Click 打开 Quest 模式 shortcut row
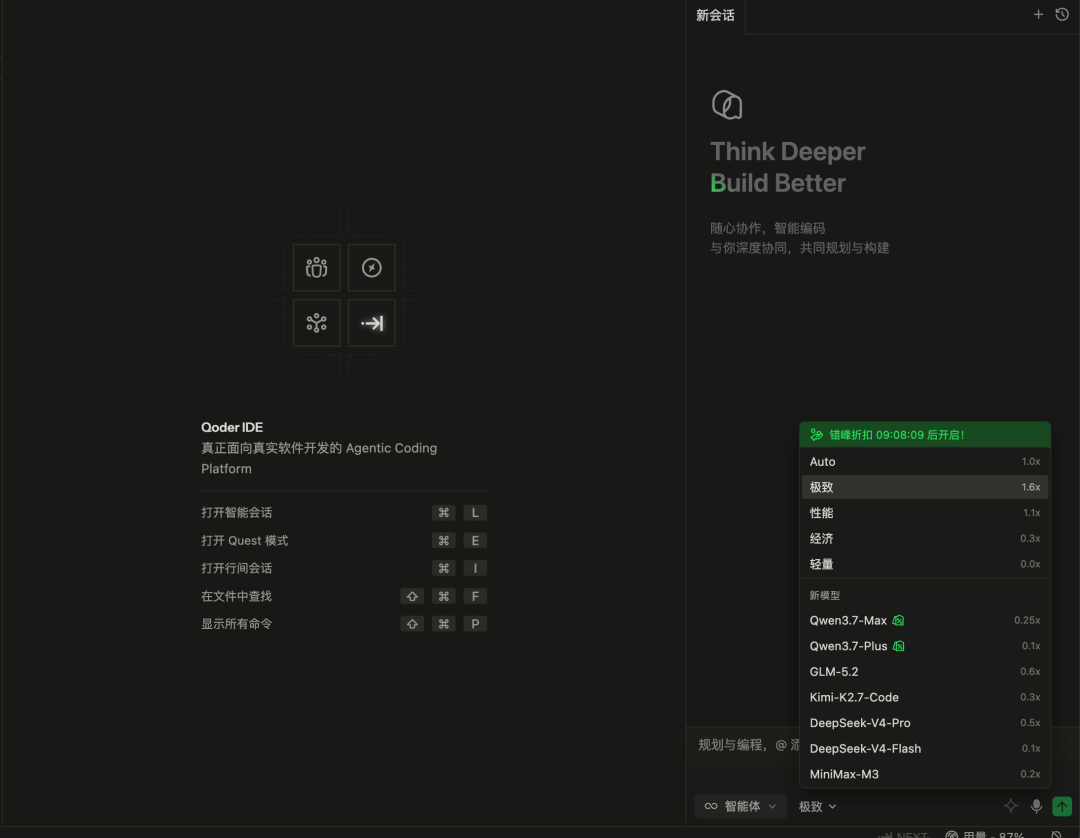This screenshot has height=838, width=1080. click(344, 541)
